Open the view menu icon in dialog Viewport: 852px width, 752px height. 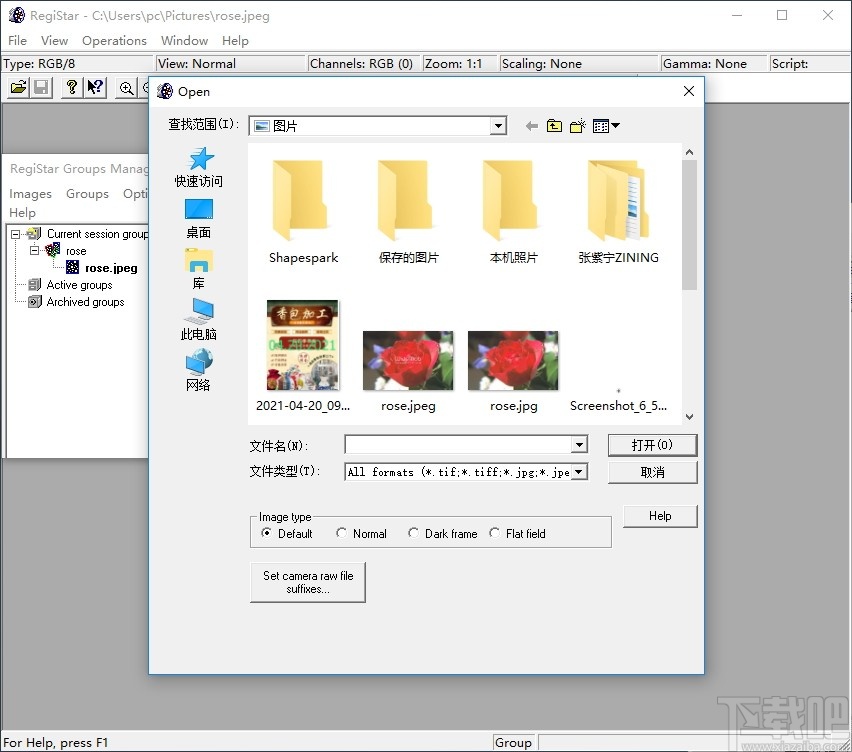coord(606,126)
